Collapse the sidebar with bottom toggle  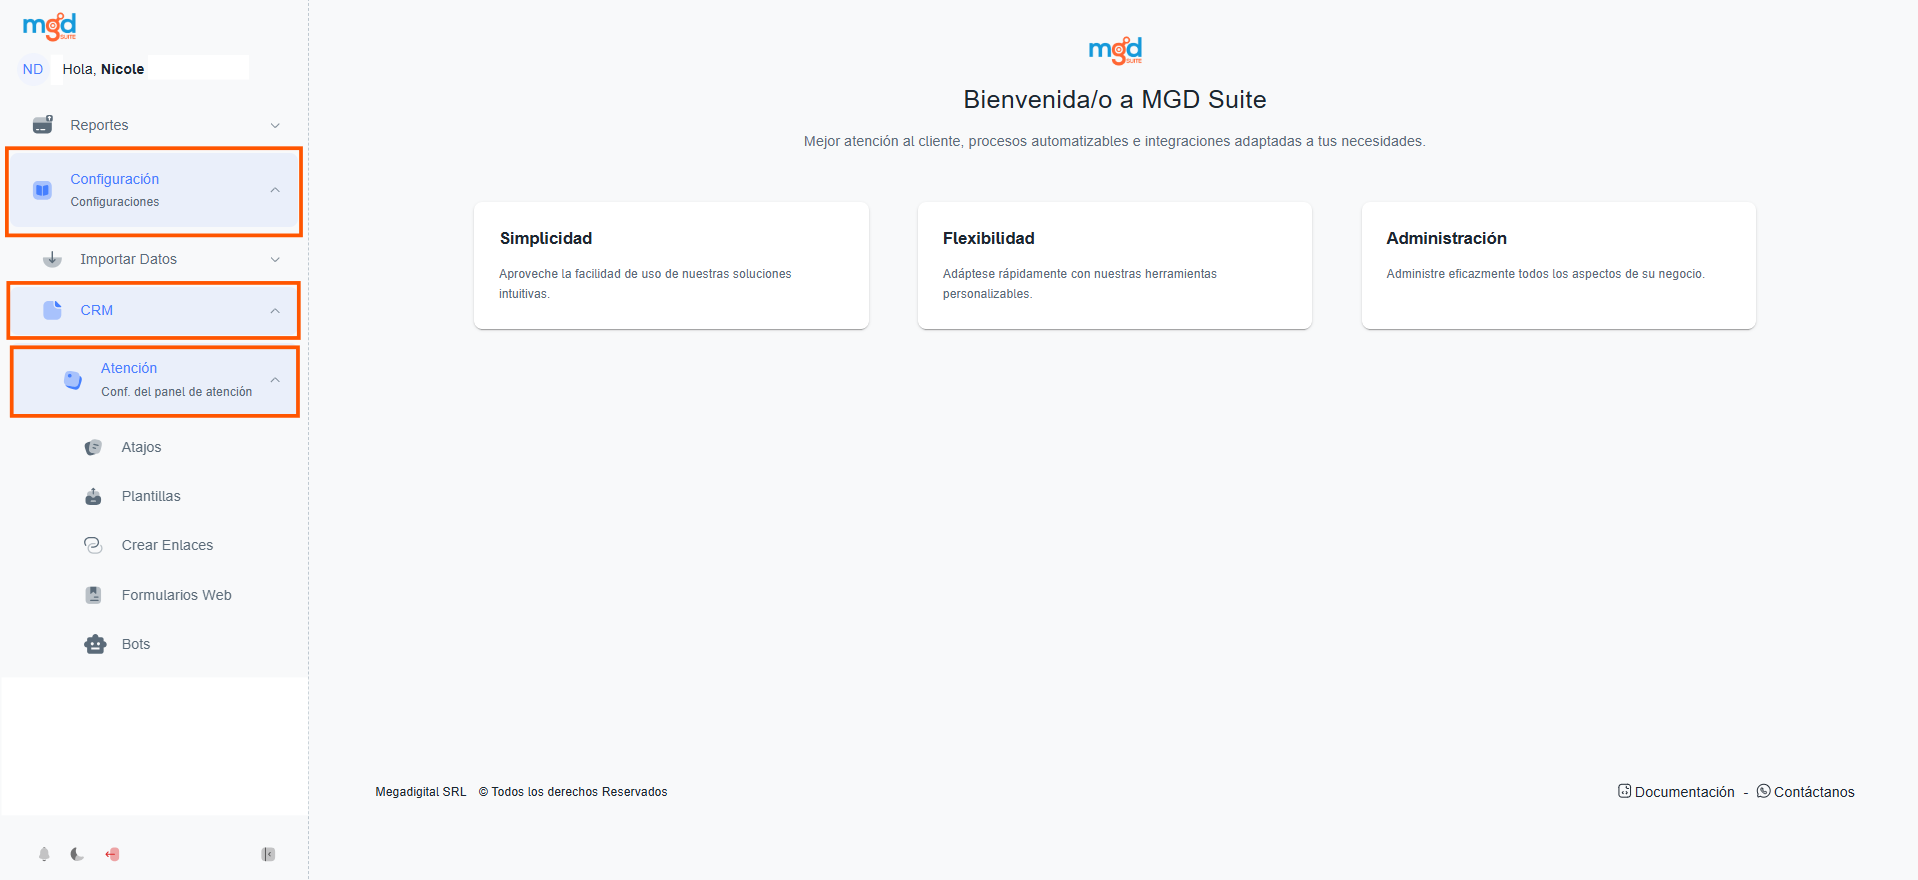tap(268, 854)
